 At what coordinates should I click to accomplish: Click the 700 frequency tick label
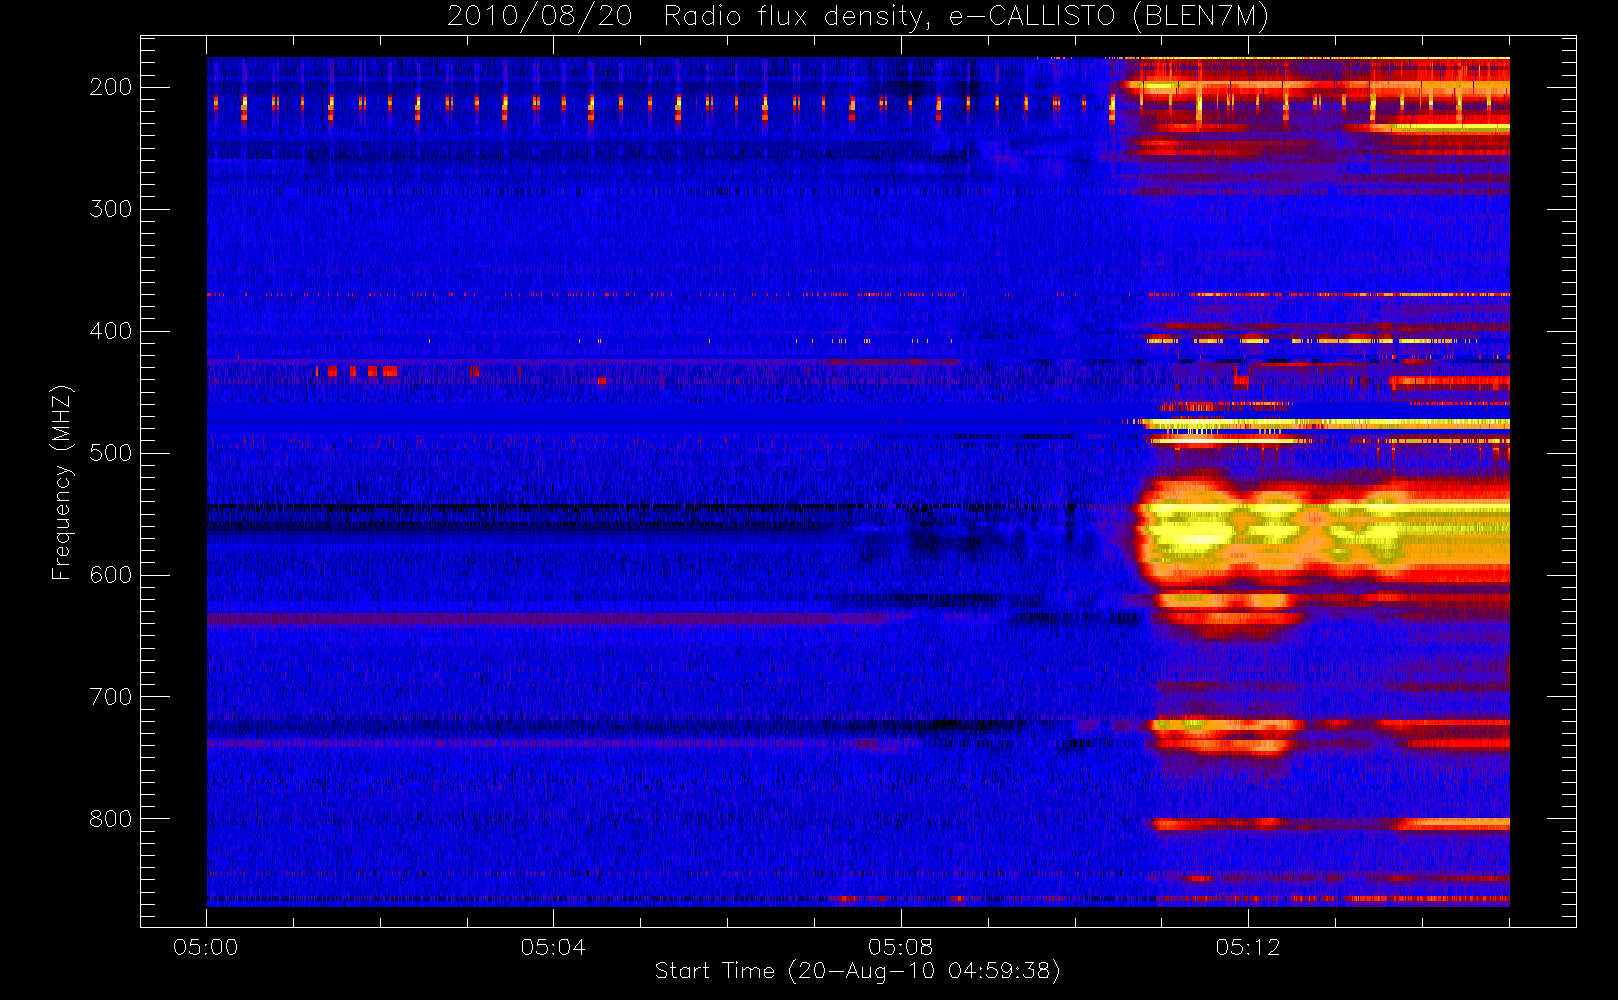[111, 697]
